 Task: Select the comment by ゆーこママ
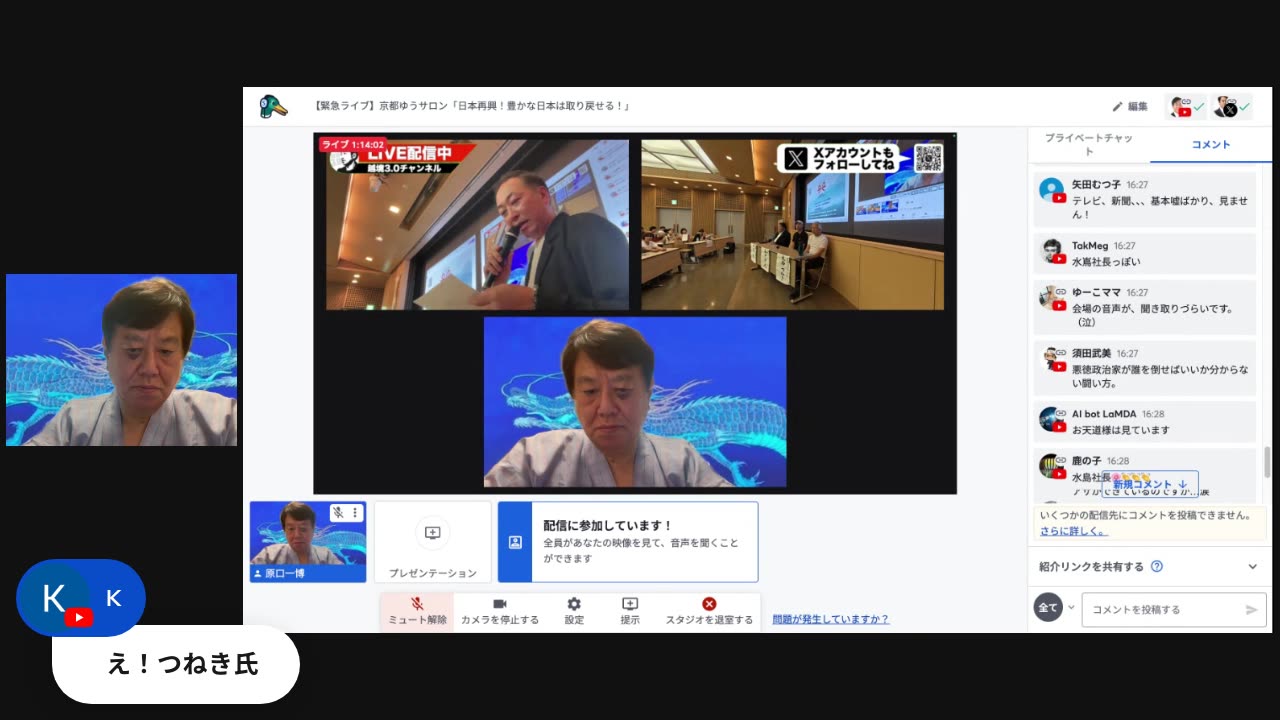tap(1144, 307)
